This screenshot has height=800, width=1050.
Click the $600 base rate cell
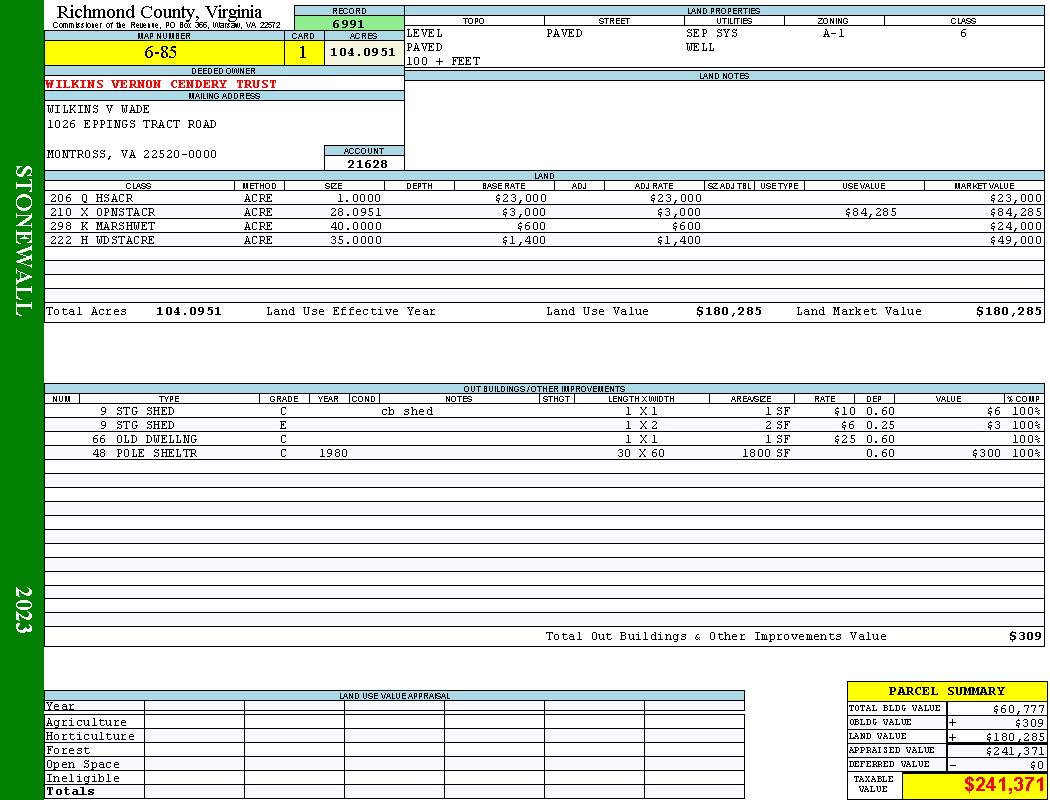pyautogui.click(x=531, y=226)
